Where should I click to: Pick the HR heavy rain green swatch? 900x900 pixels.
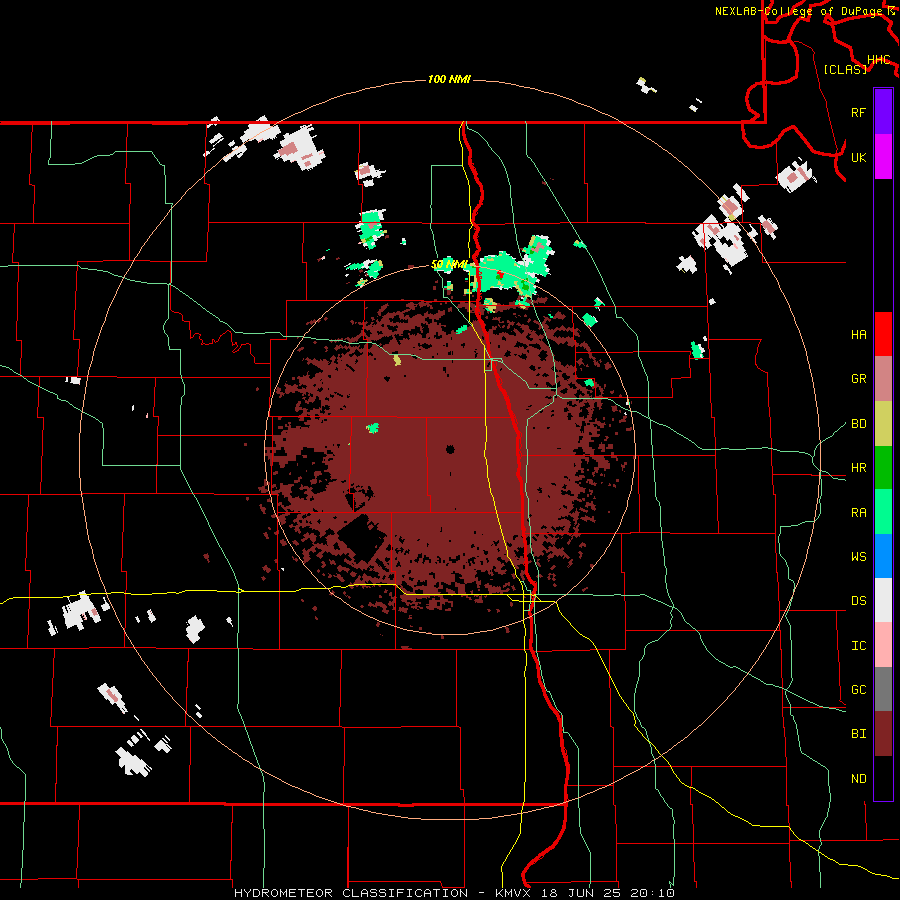click(x=883, y=467)
